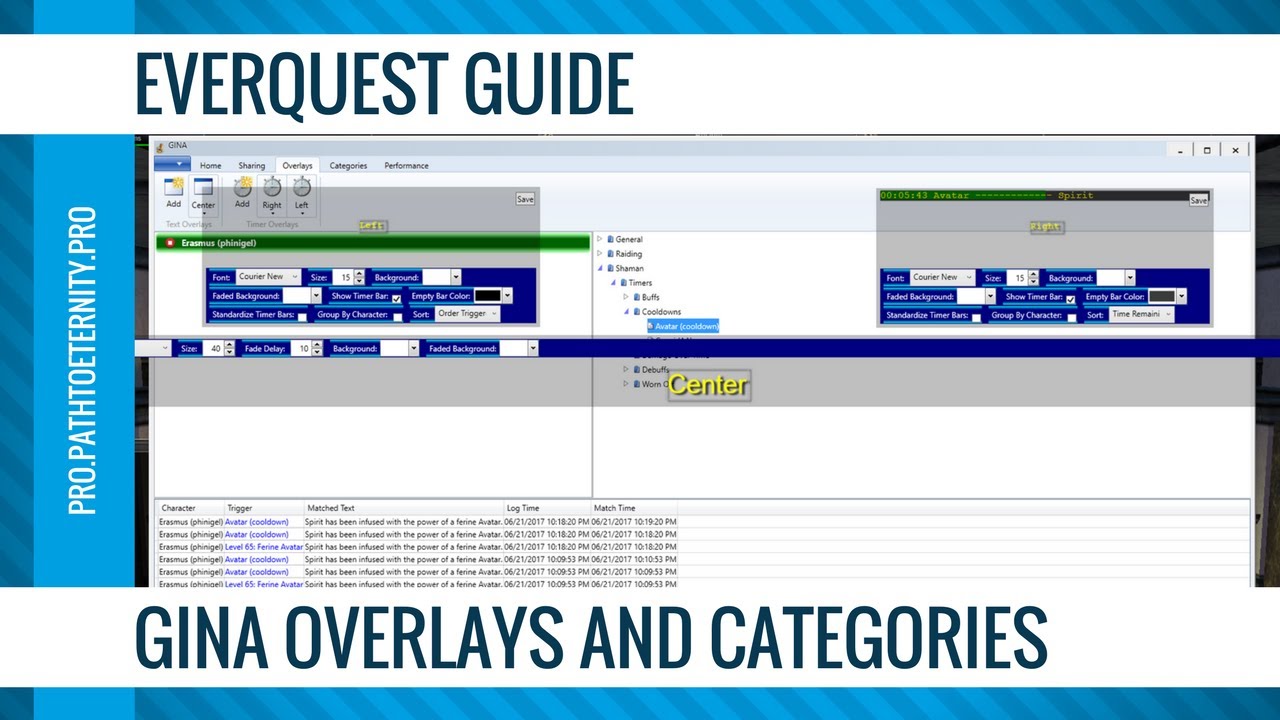
Task: Toggle Standardize Timer Bars in Left overlay
Action: click(302, 317)
